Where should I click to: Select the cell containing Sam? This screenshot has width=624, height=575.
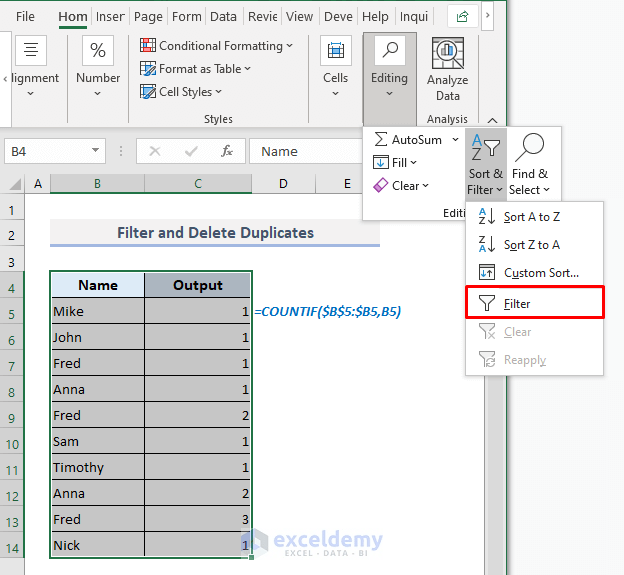(x=98, y=441)
